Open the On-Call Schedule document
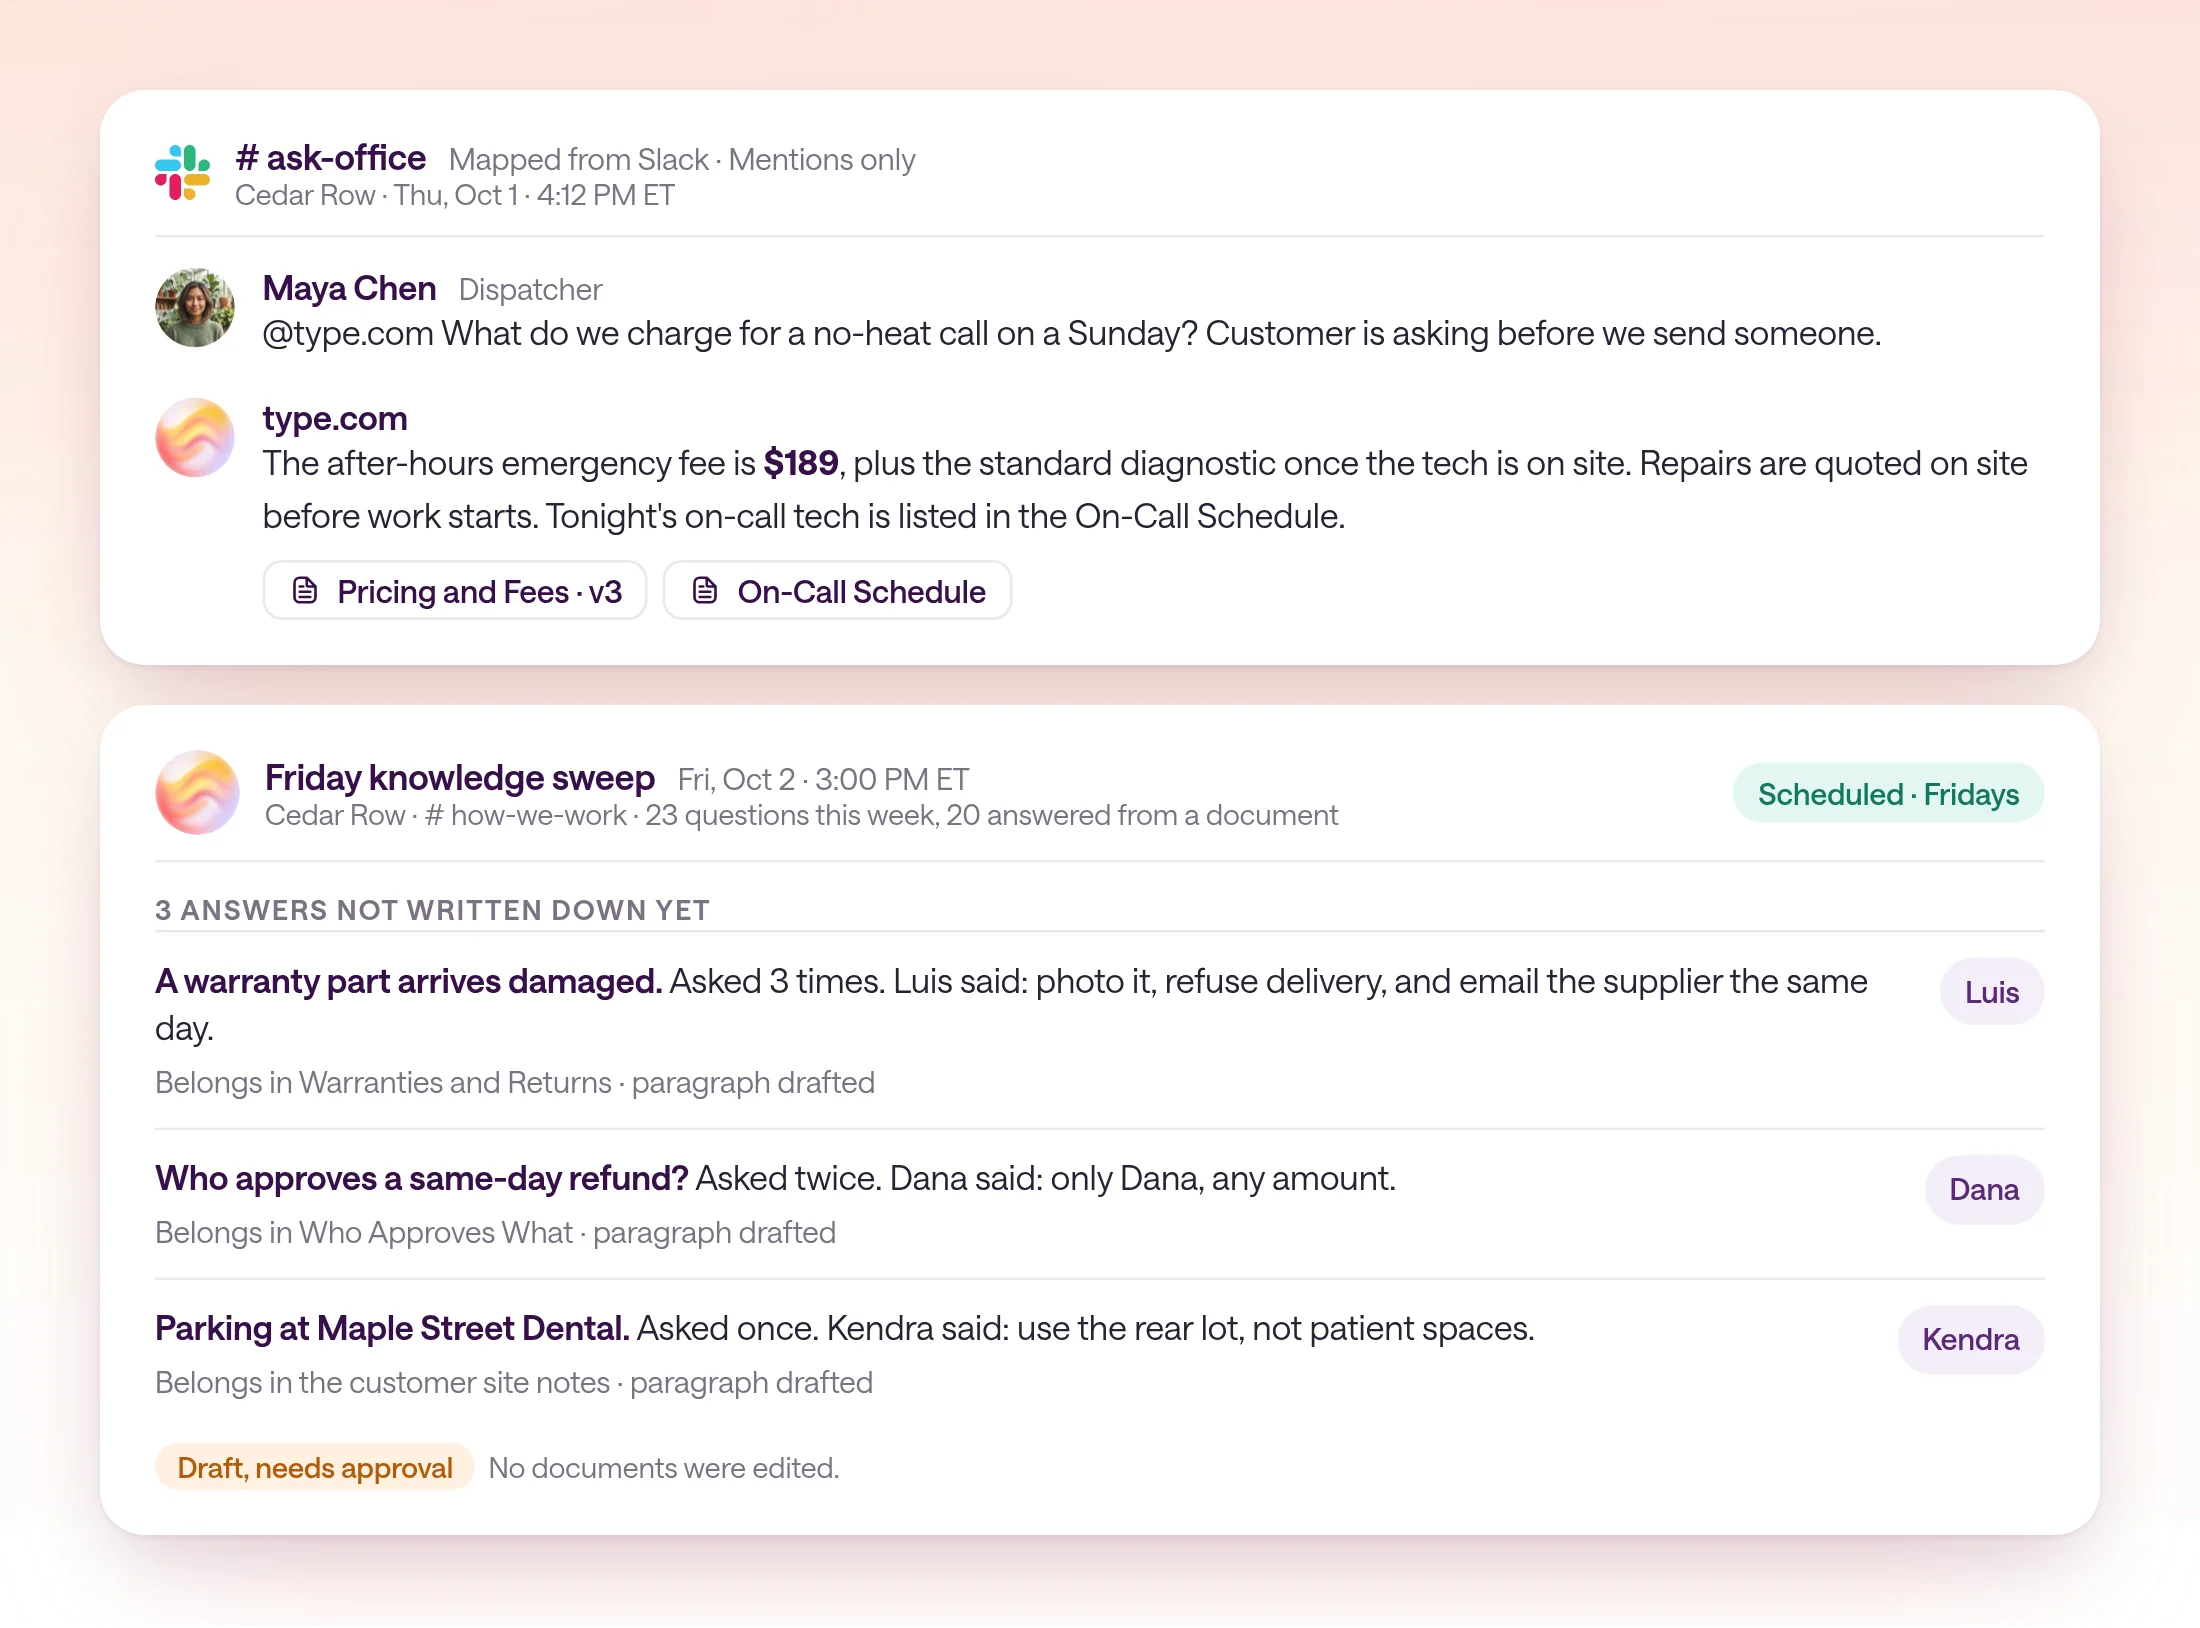Viewport: 2200px width, 1628px height. [837, 590]
